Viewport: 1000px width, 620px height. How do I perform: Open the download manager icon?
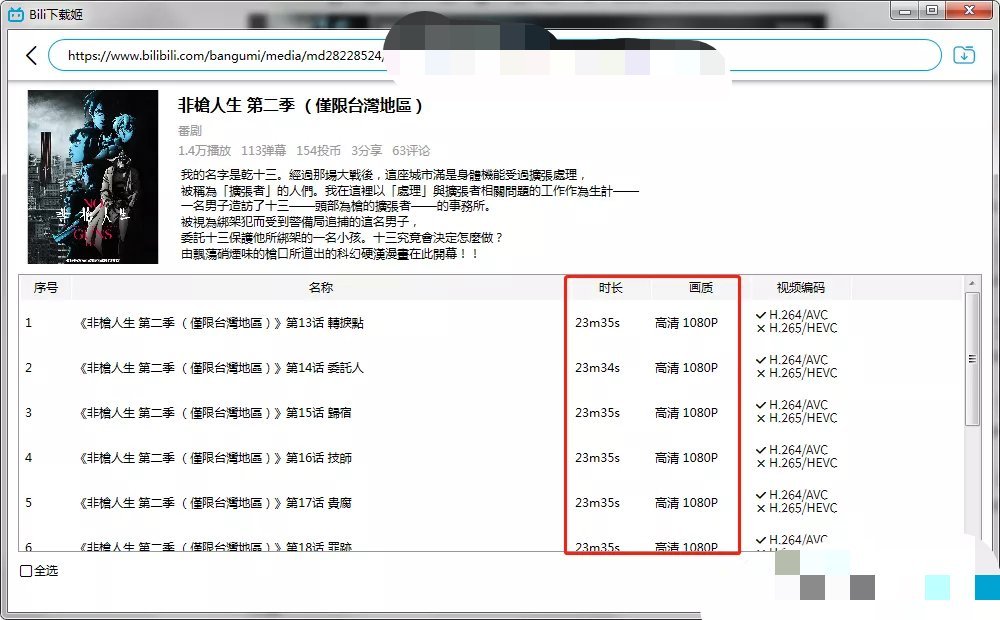pos(964,55)
